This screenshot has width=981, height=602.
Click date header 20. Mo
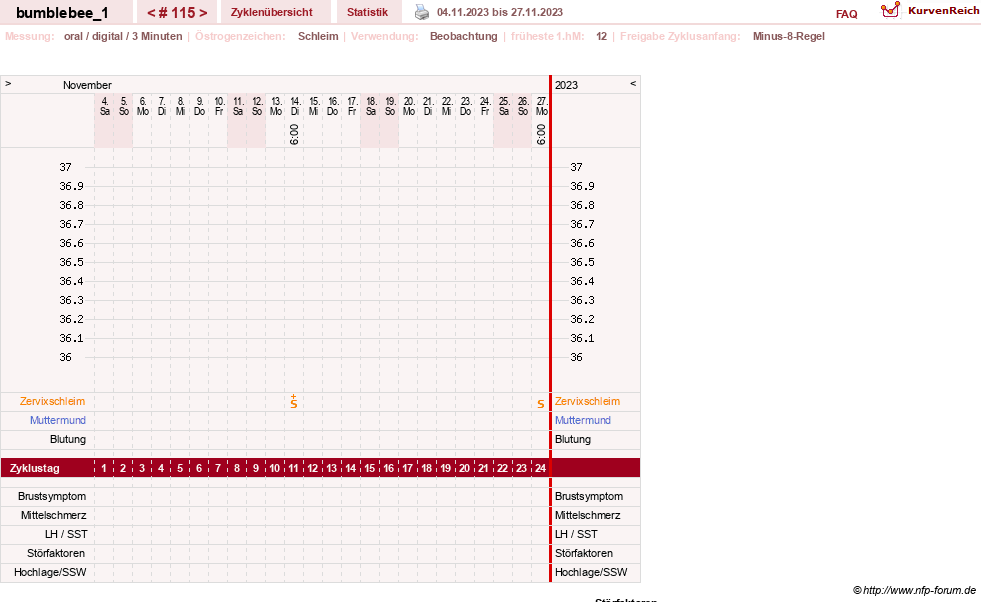(409, 106)
